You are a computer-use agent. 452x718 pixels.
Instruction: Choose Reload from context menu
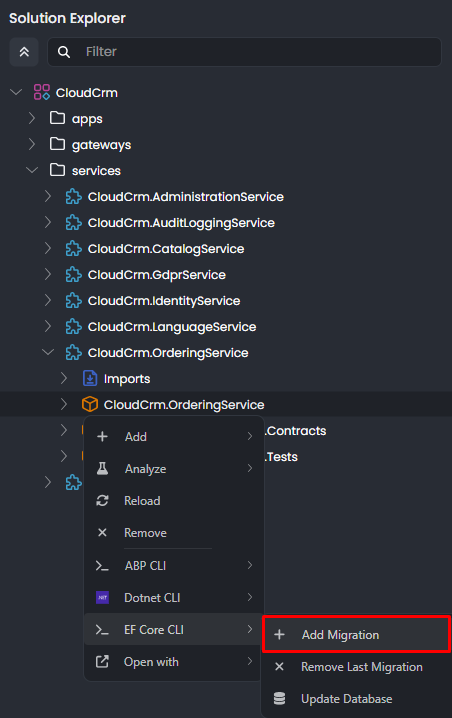[174, 500]
